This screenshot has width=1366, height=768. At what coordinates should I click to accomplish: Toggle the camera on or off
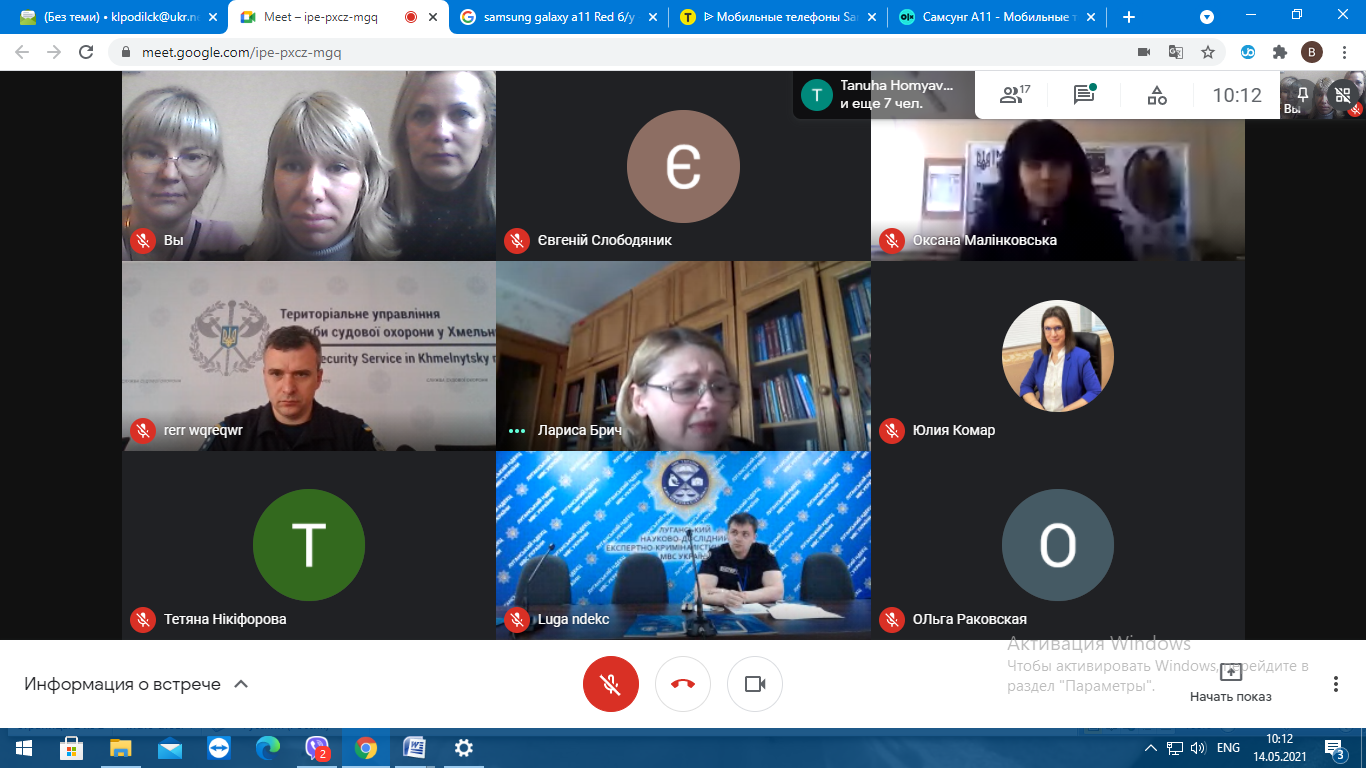pos(755,684)
